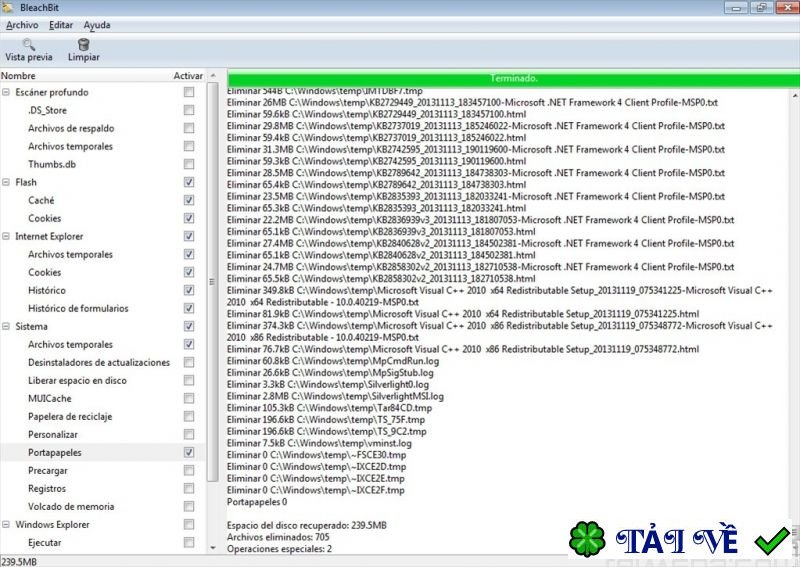Enable the Volcado de memoria checkbox
The height and width of the screenshot is (567, 800).
pyautogui.click(x=189, y=506)
